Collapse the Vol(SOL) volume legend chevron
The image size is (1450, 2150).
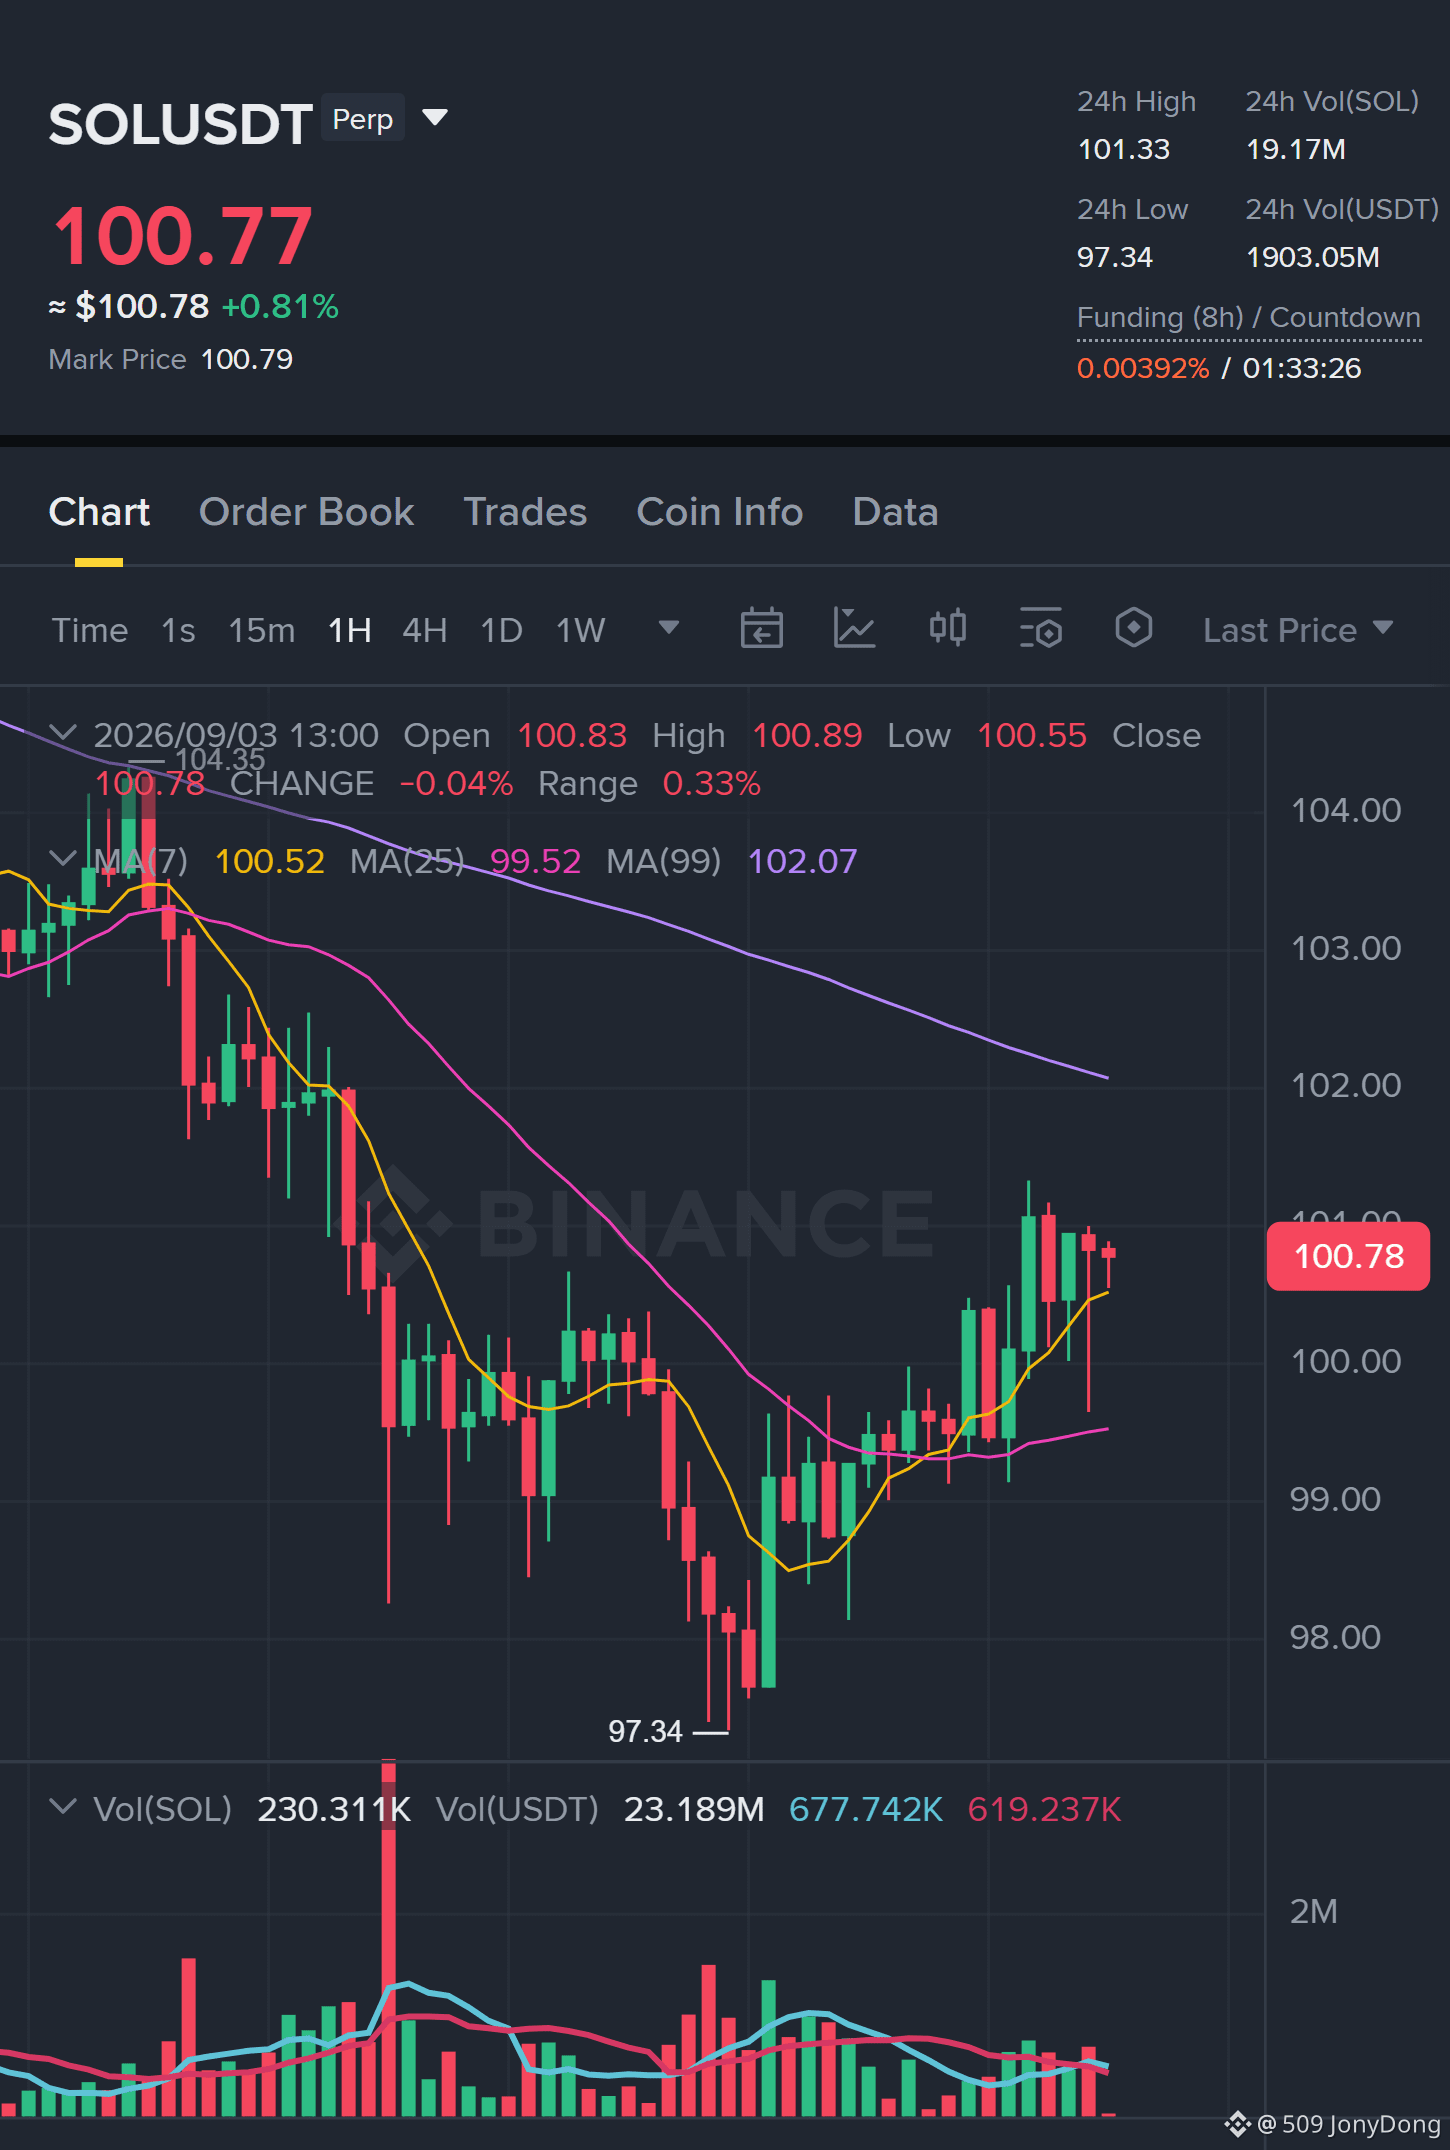click(63, 1806)
